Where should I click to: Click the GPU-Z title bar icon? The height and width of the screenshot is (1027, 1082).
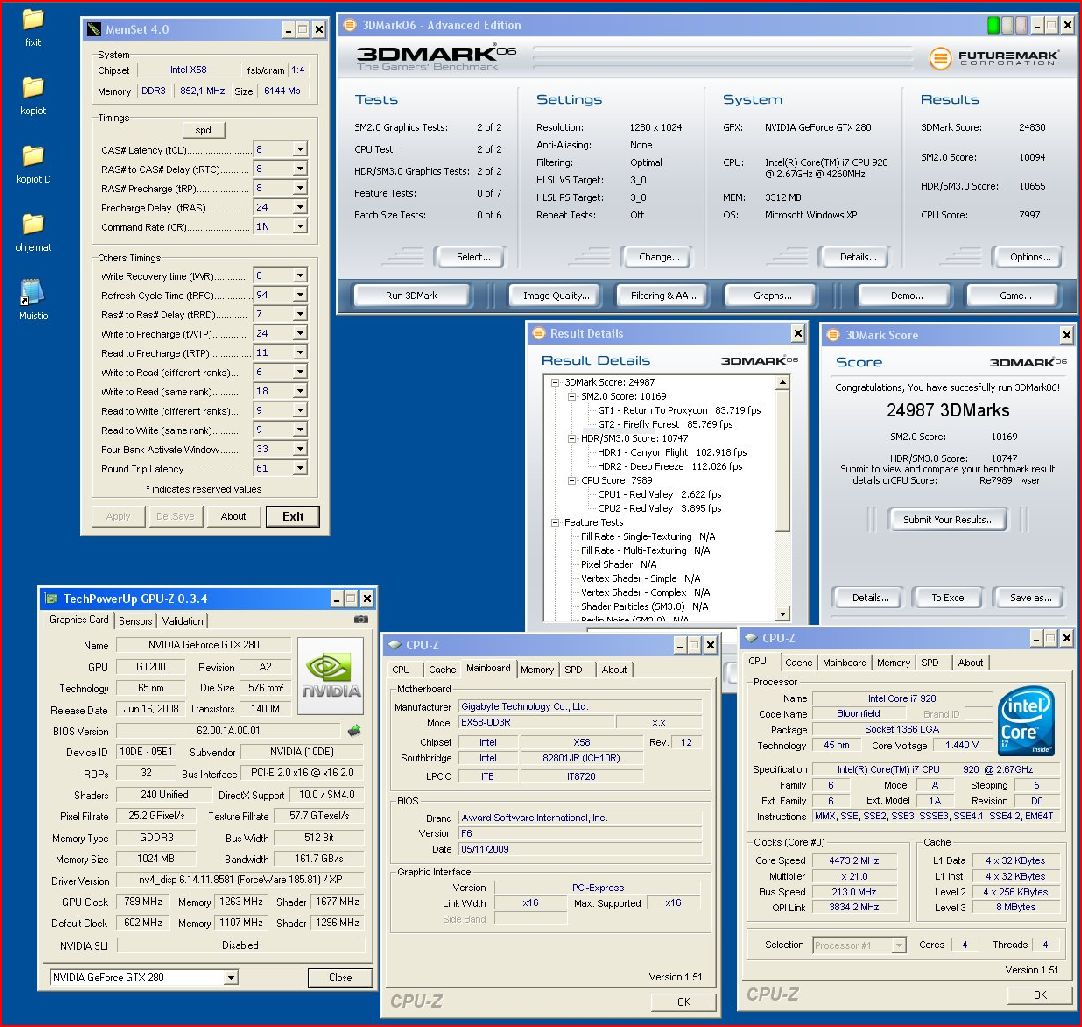click(x=51, y=598)
